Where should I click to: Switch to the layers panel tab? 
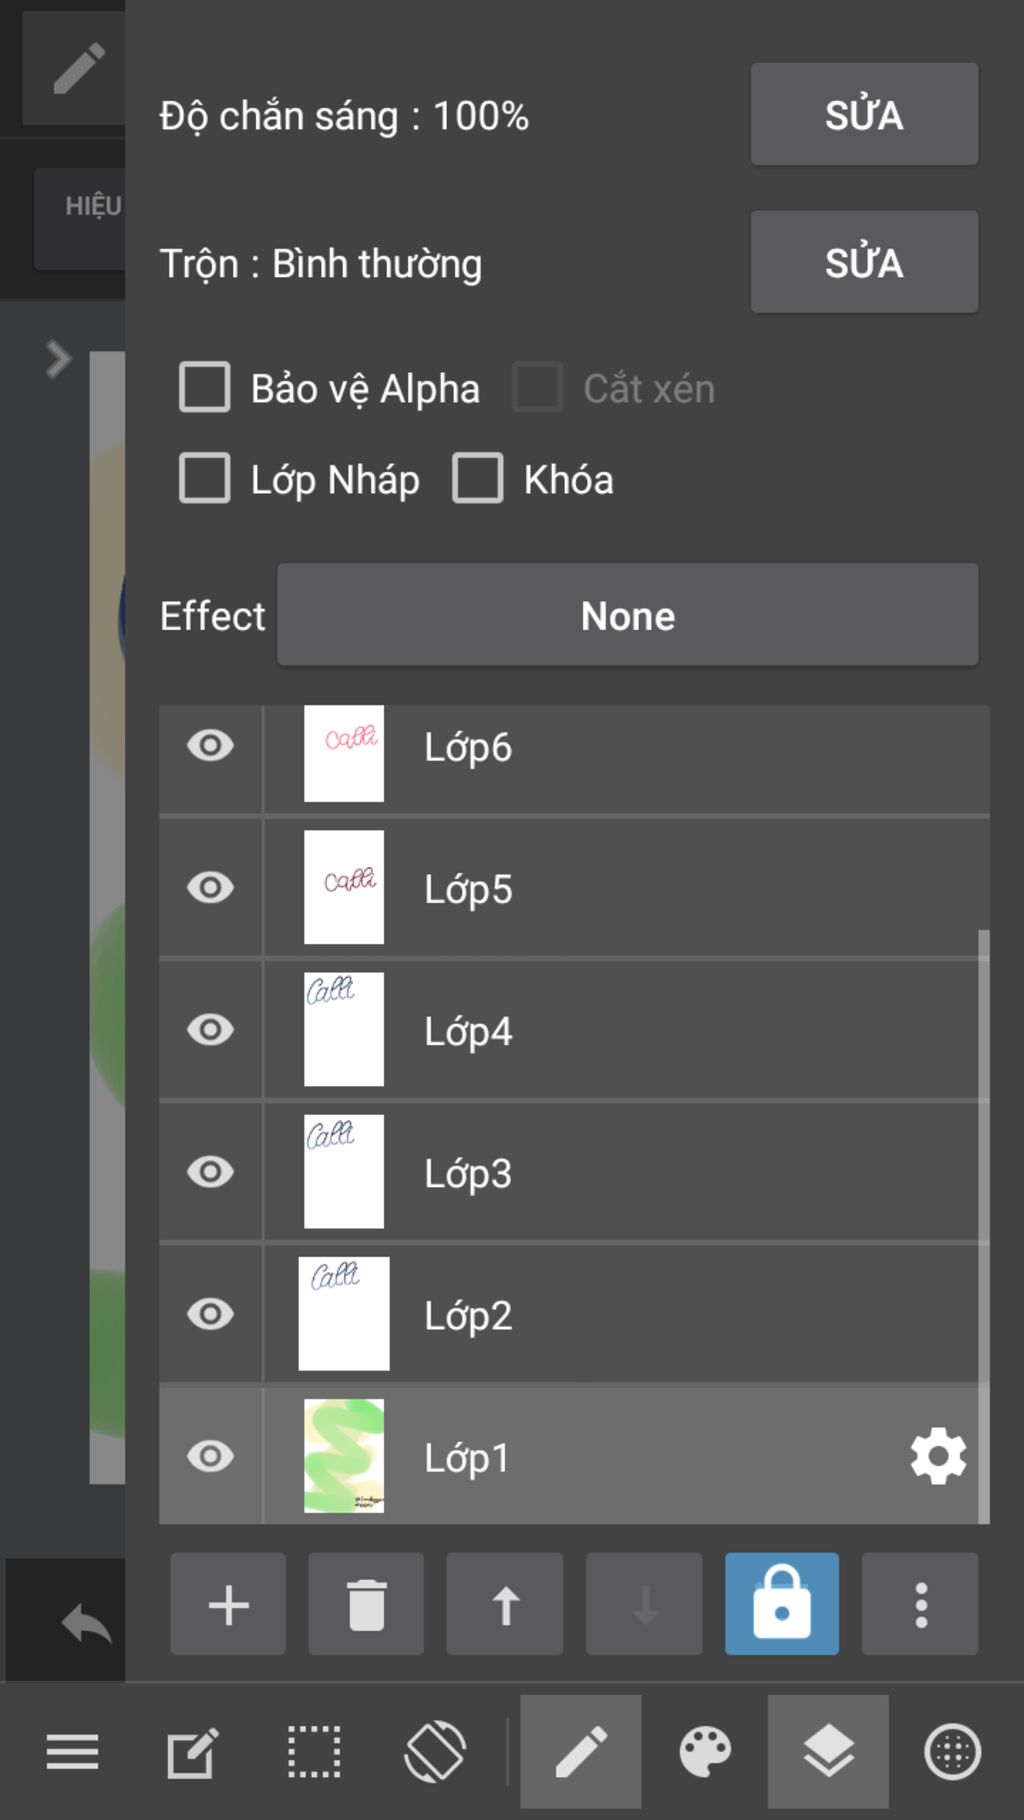pos(828,1752)
